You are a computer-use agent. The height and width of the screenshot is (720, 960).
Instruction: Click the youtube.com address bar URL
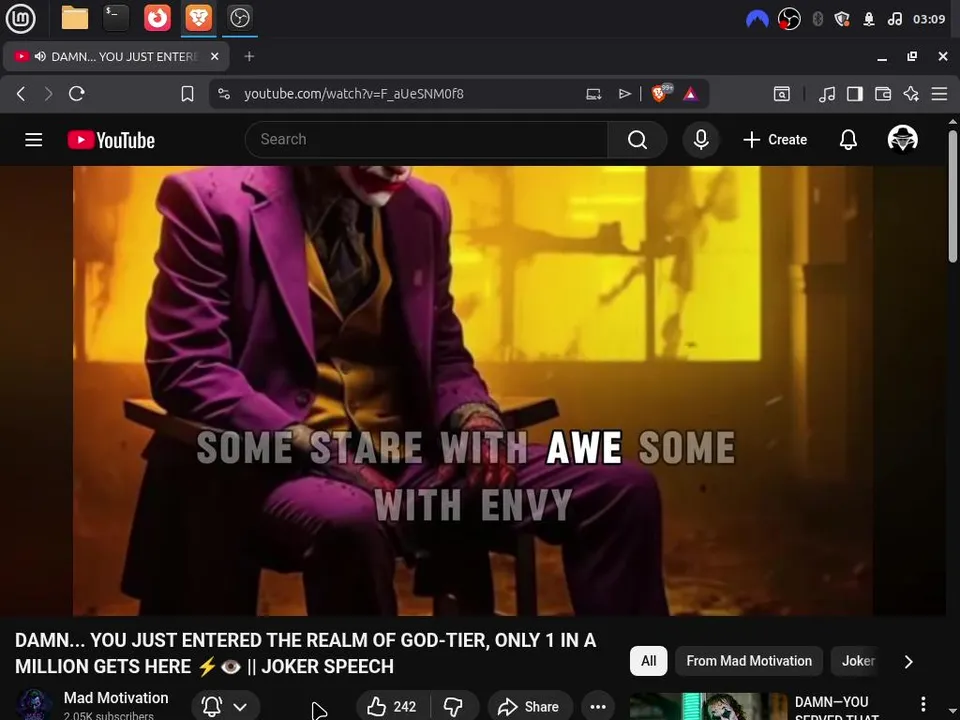click(x=353, y=94)
